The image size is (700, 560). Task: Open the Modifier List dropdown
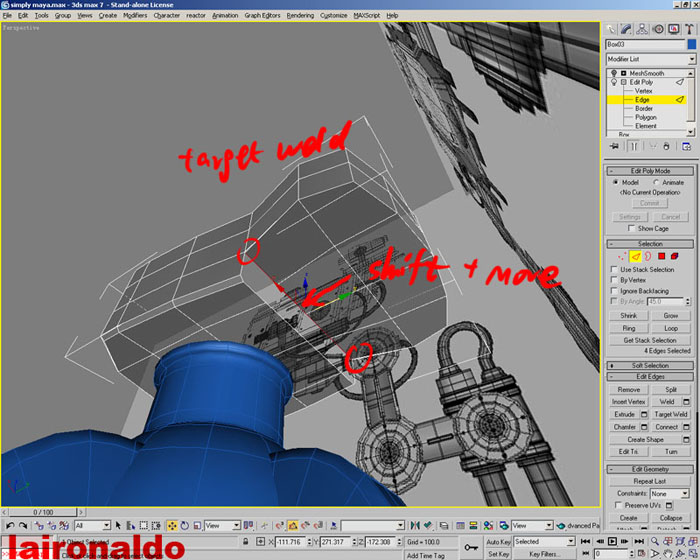pos(648,59)
